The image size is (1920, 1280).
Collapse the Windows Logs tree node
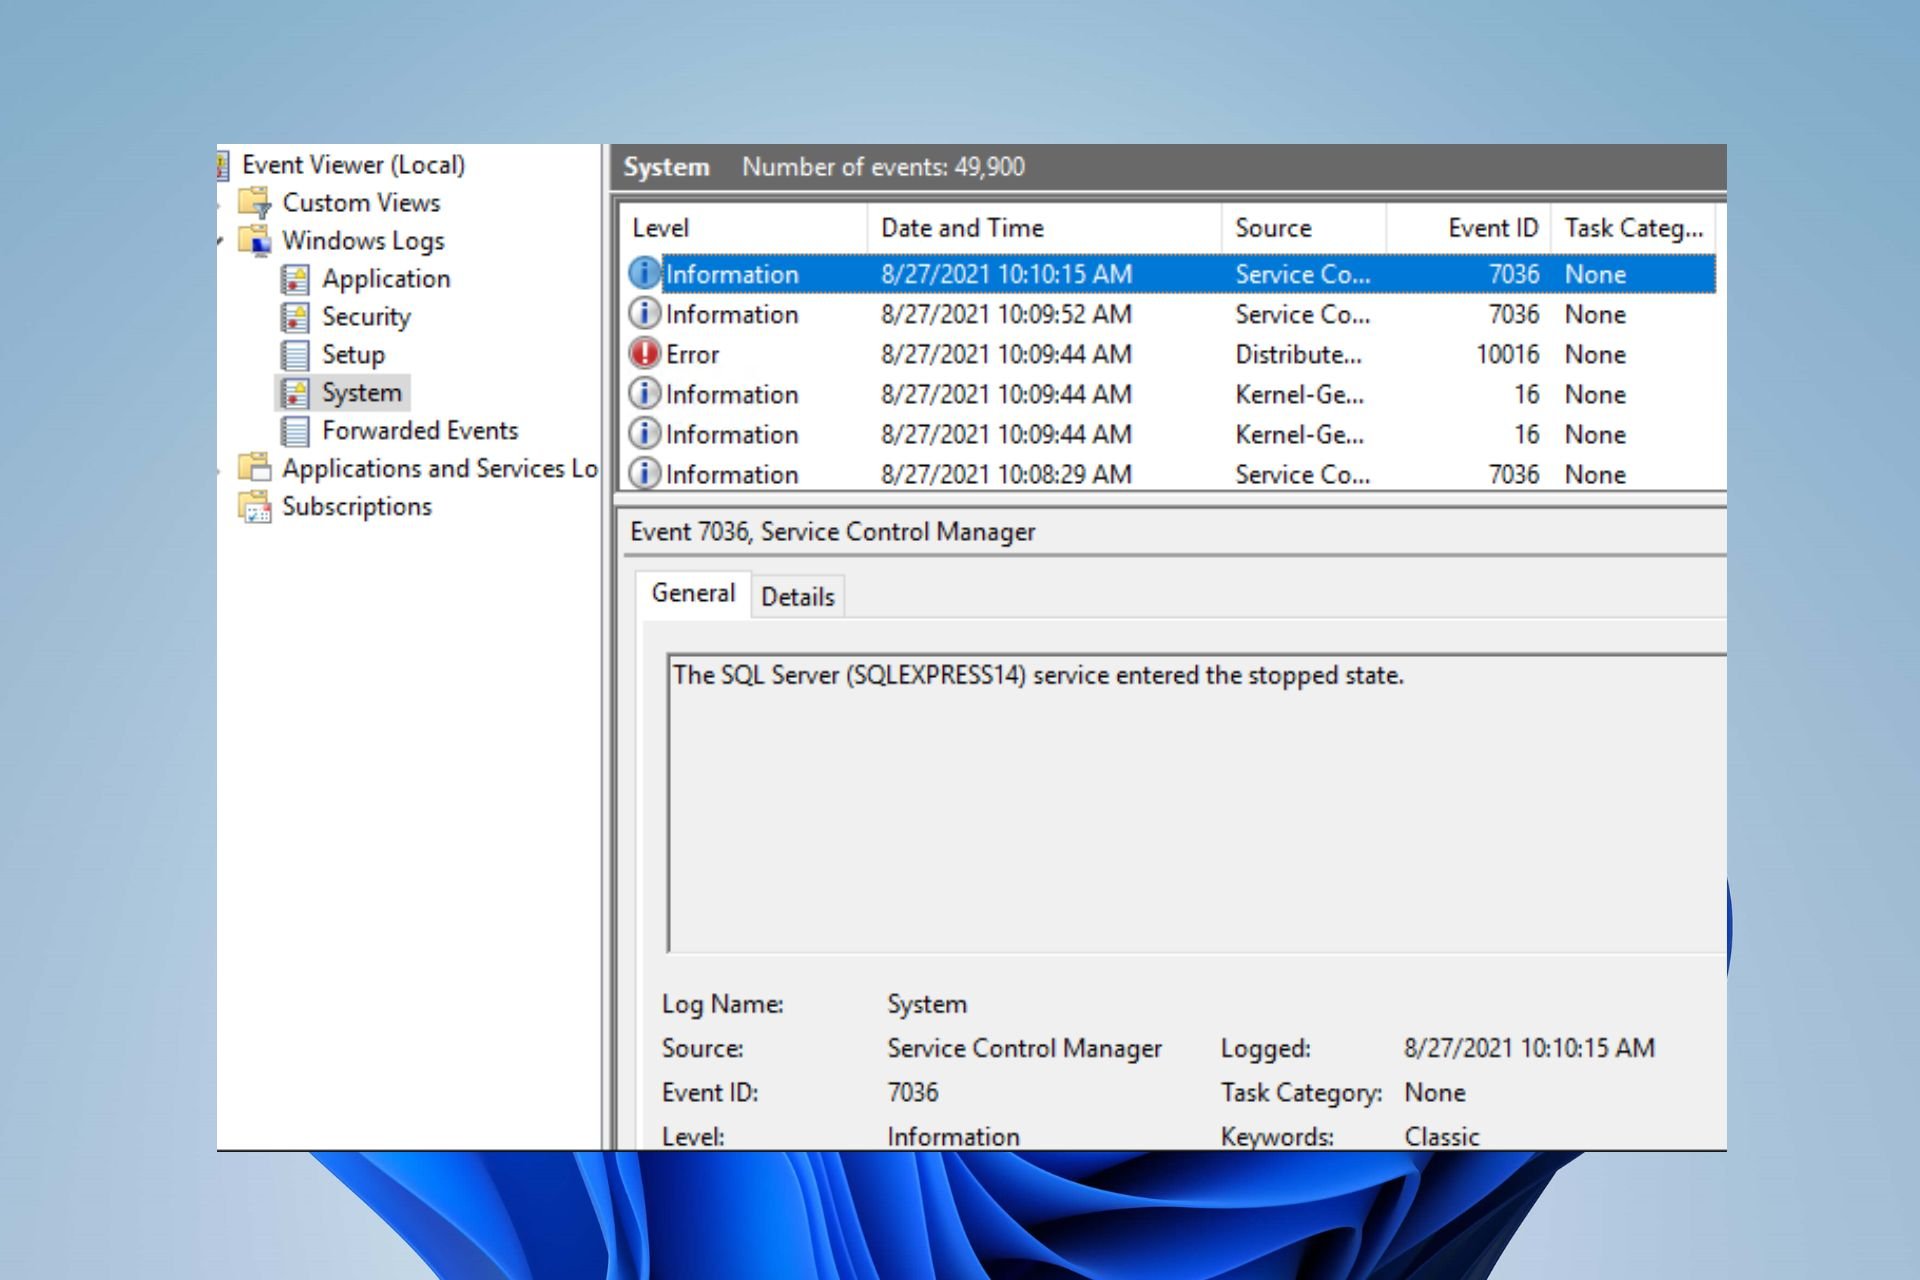(x=220, y=241)
